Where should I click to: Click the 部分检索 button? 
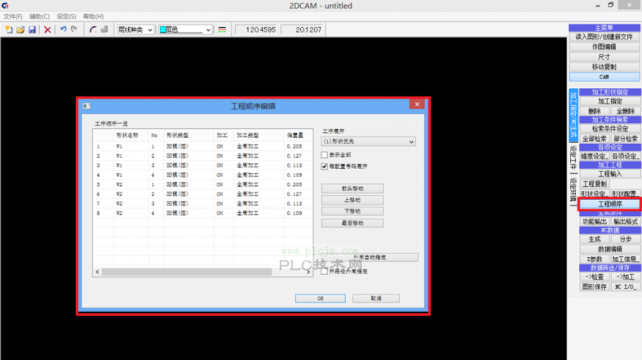coord(625,139)
